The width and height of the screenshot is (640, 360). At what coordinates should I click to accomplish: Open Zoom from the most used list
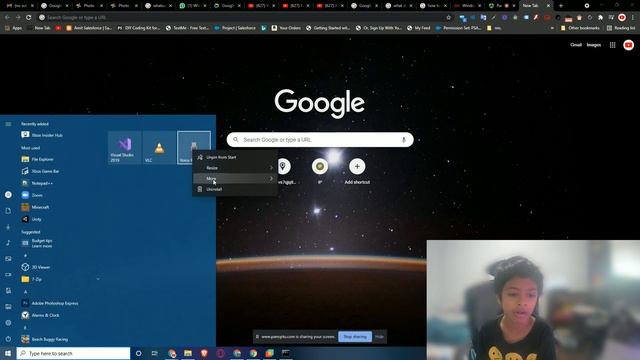(32, 195)
